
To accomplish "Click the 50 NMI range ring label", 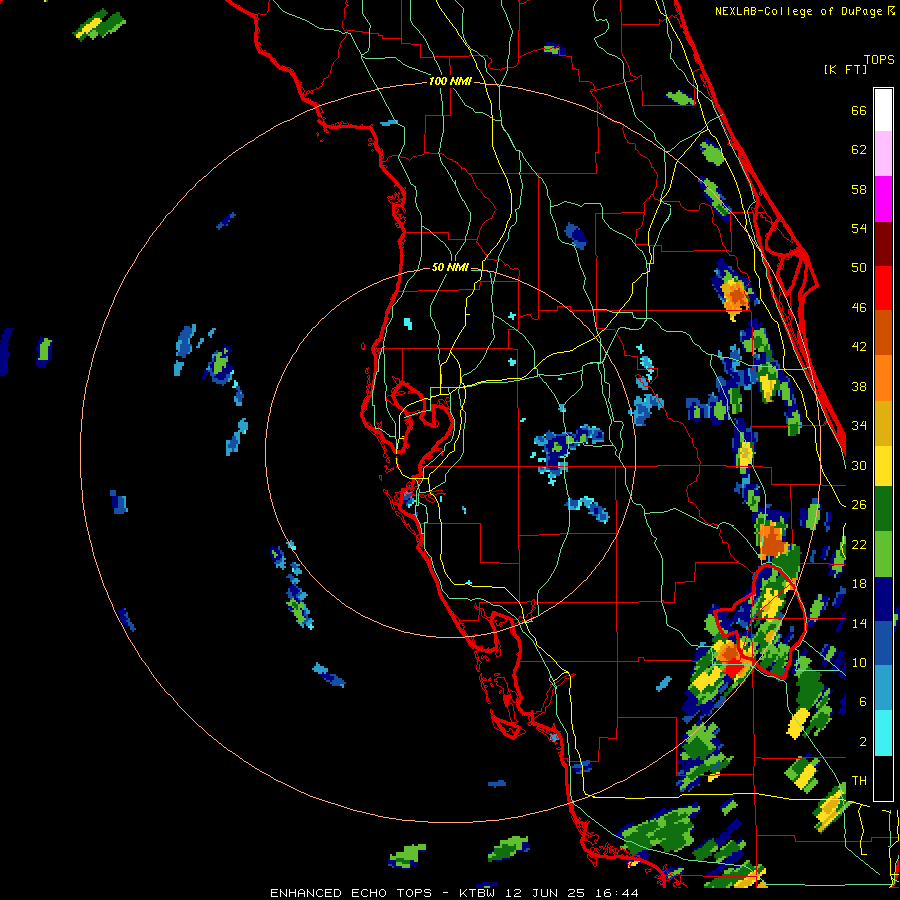I will pyautogui.click(x=450, y=267).
